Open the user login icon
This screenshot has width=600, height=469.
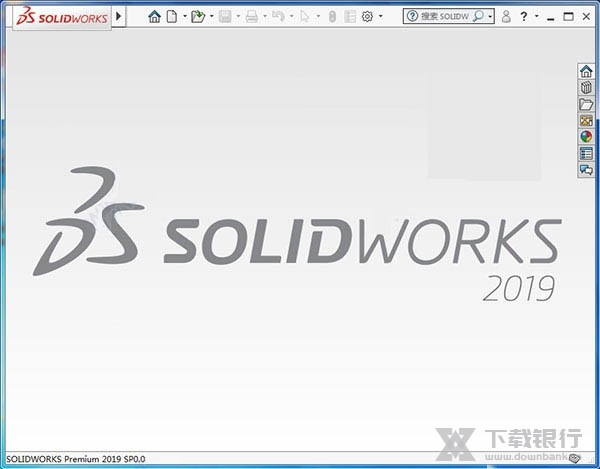pyautogui.click(x=506, y=16)
